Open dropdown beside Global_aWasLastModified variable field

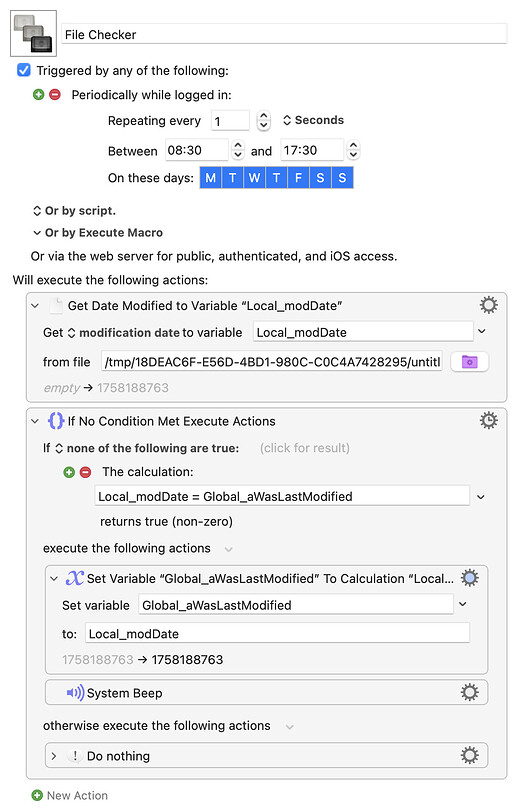[463, 604]
